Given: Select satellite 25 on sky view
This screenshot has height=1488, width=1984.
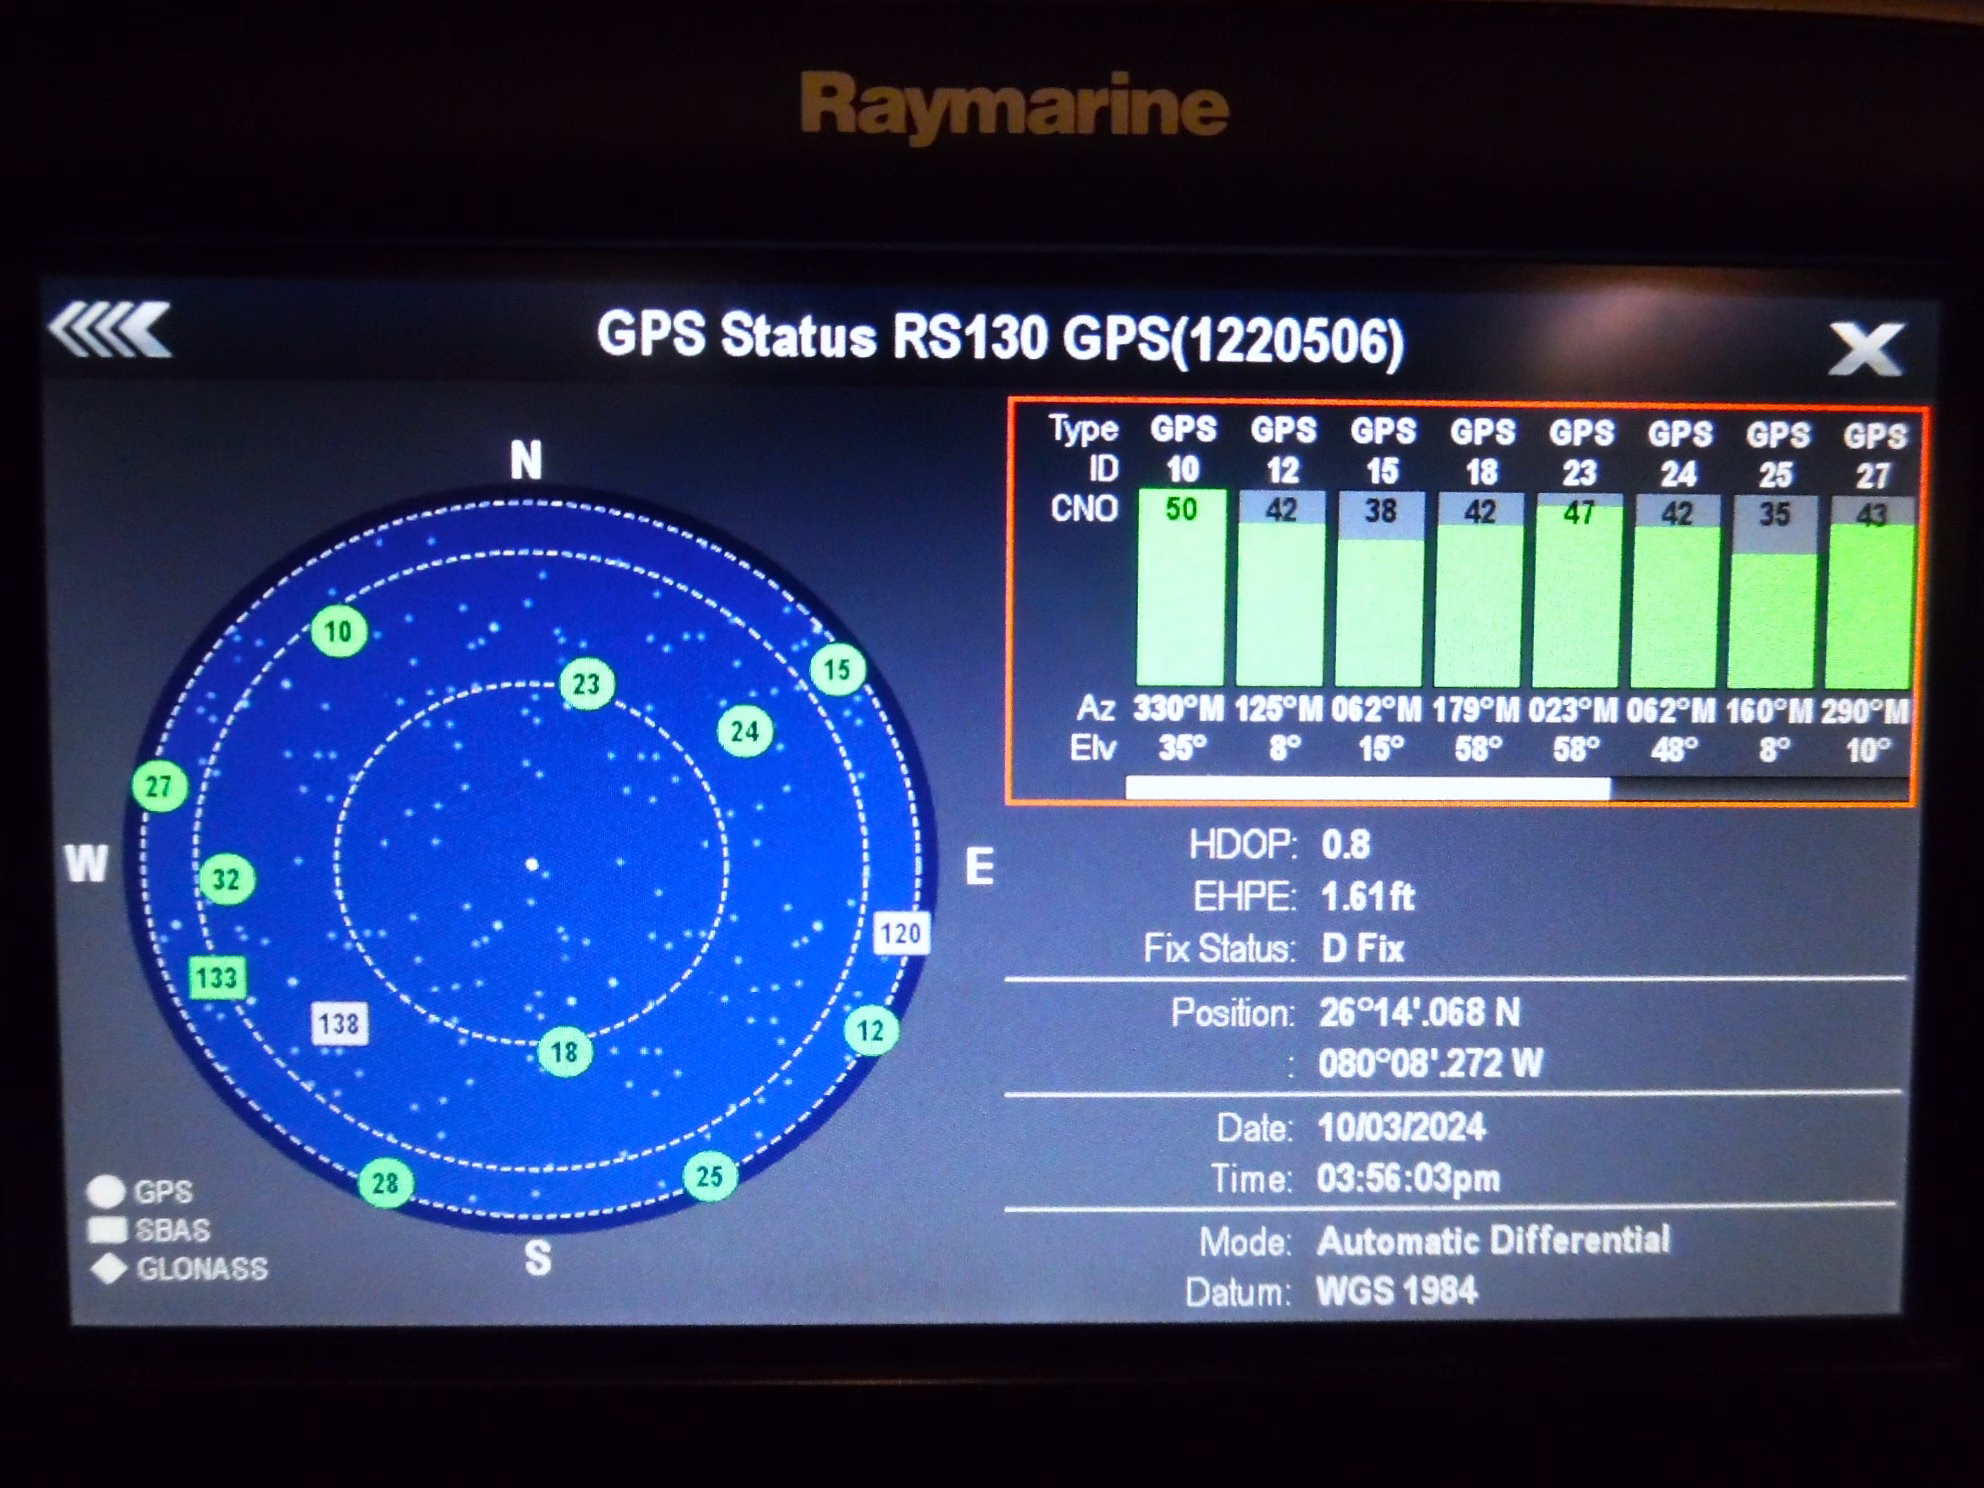Looking at the screenshot, I should point(710,1176).
